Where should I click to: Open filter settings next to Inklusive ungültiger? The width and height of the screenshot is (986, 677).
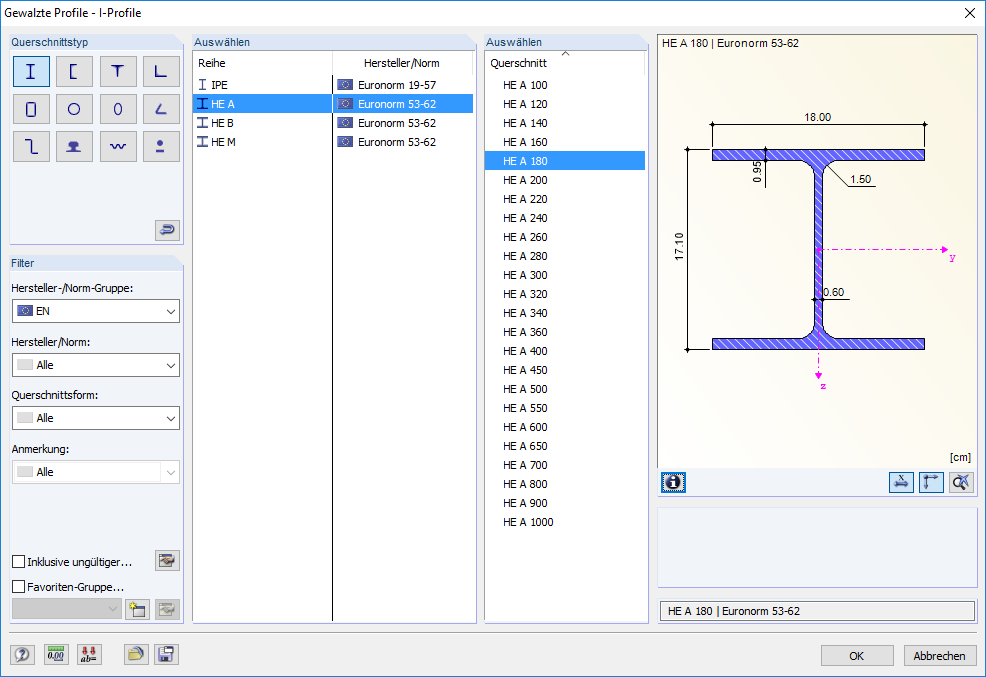point(167,561)
